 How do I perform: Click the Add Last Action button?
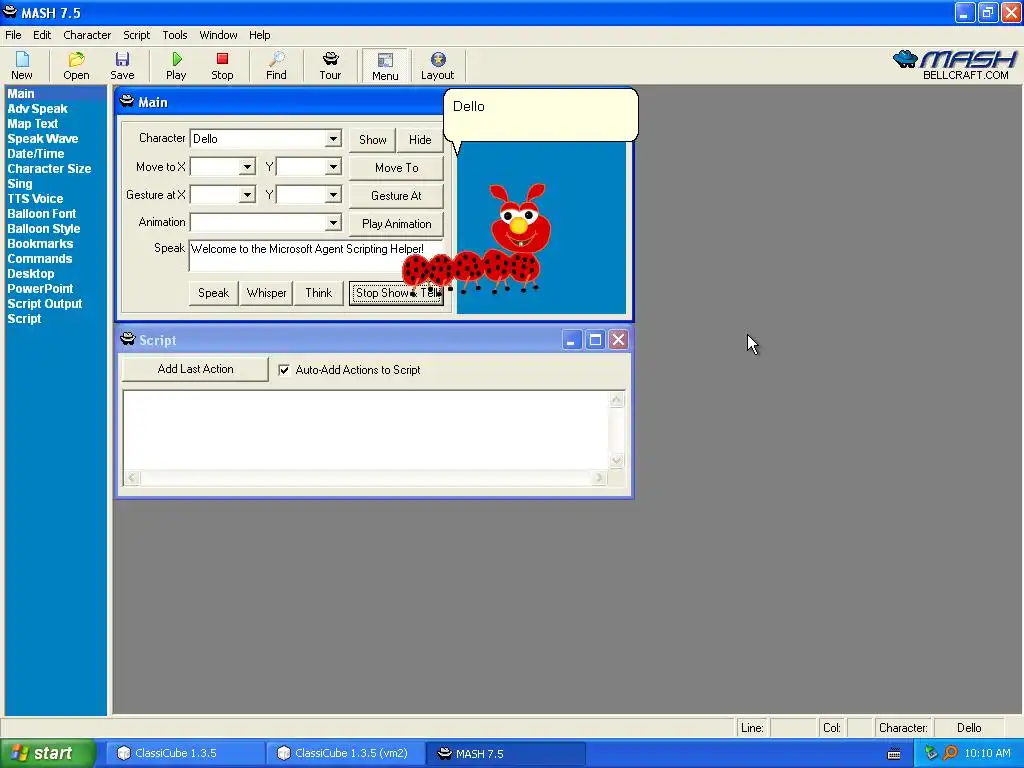pyautogui.click(x=195, y=369)
